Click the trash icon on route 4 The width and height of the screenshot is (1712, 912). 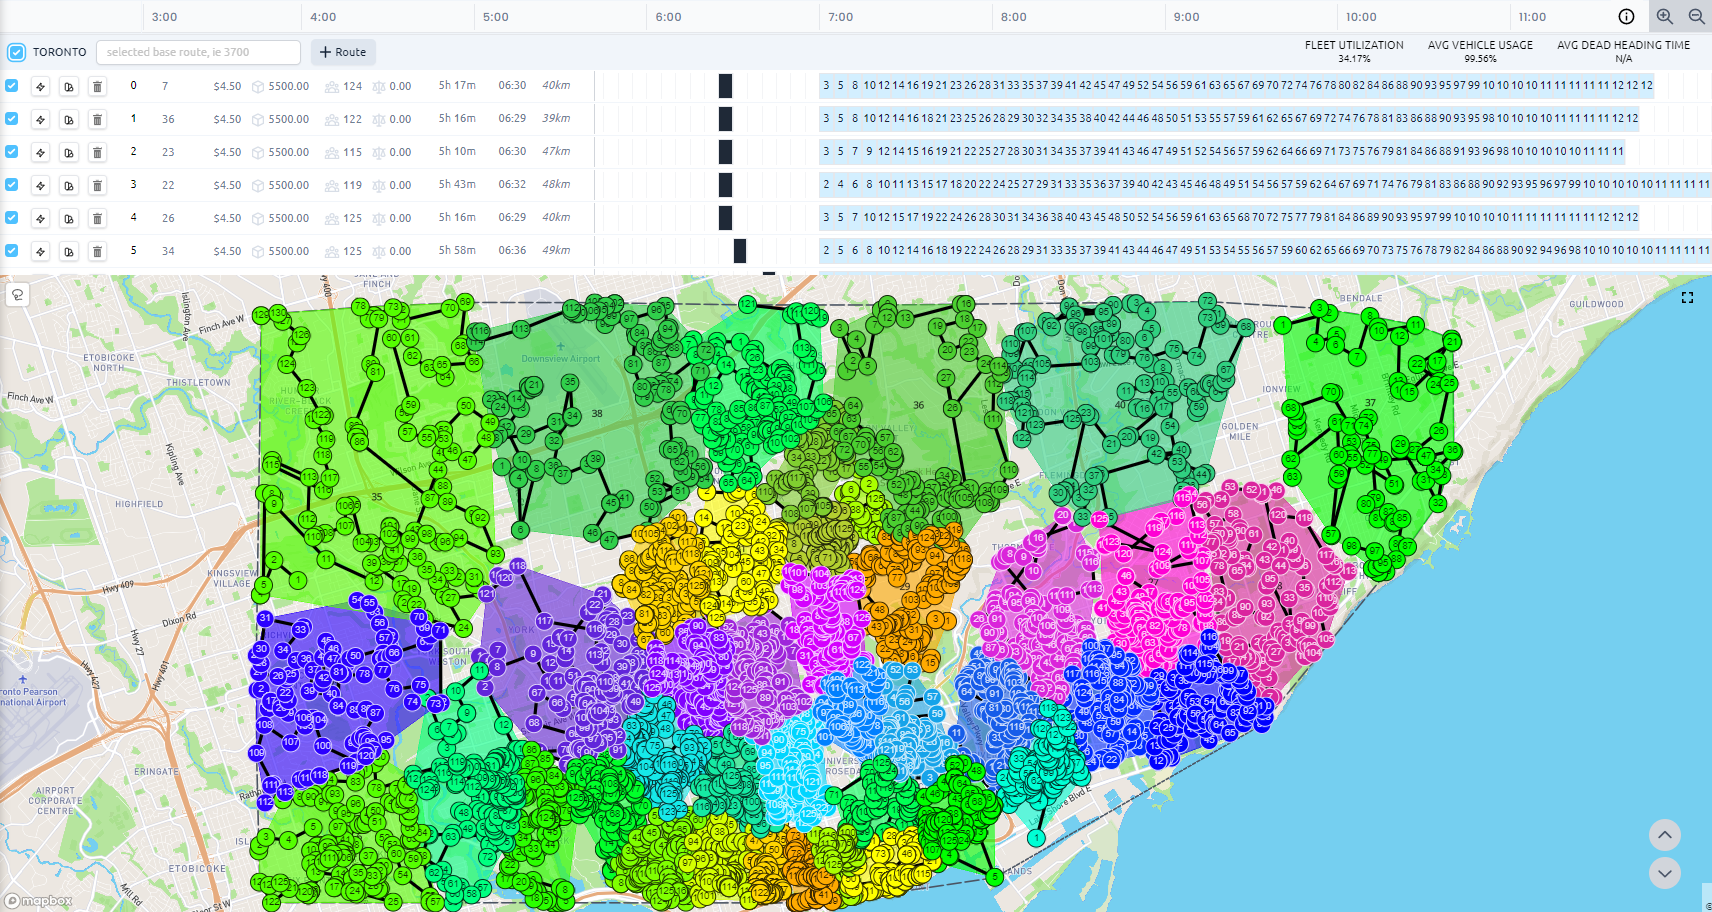point(97,218)
